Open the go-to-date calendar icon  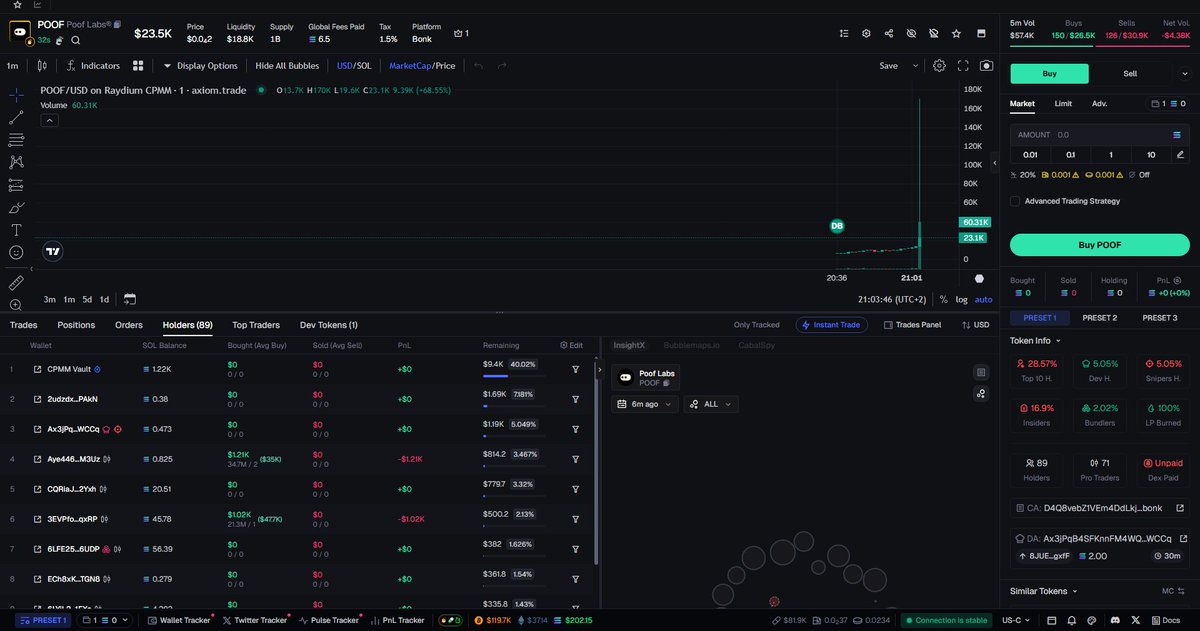(x=130, y=299)
